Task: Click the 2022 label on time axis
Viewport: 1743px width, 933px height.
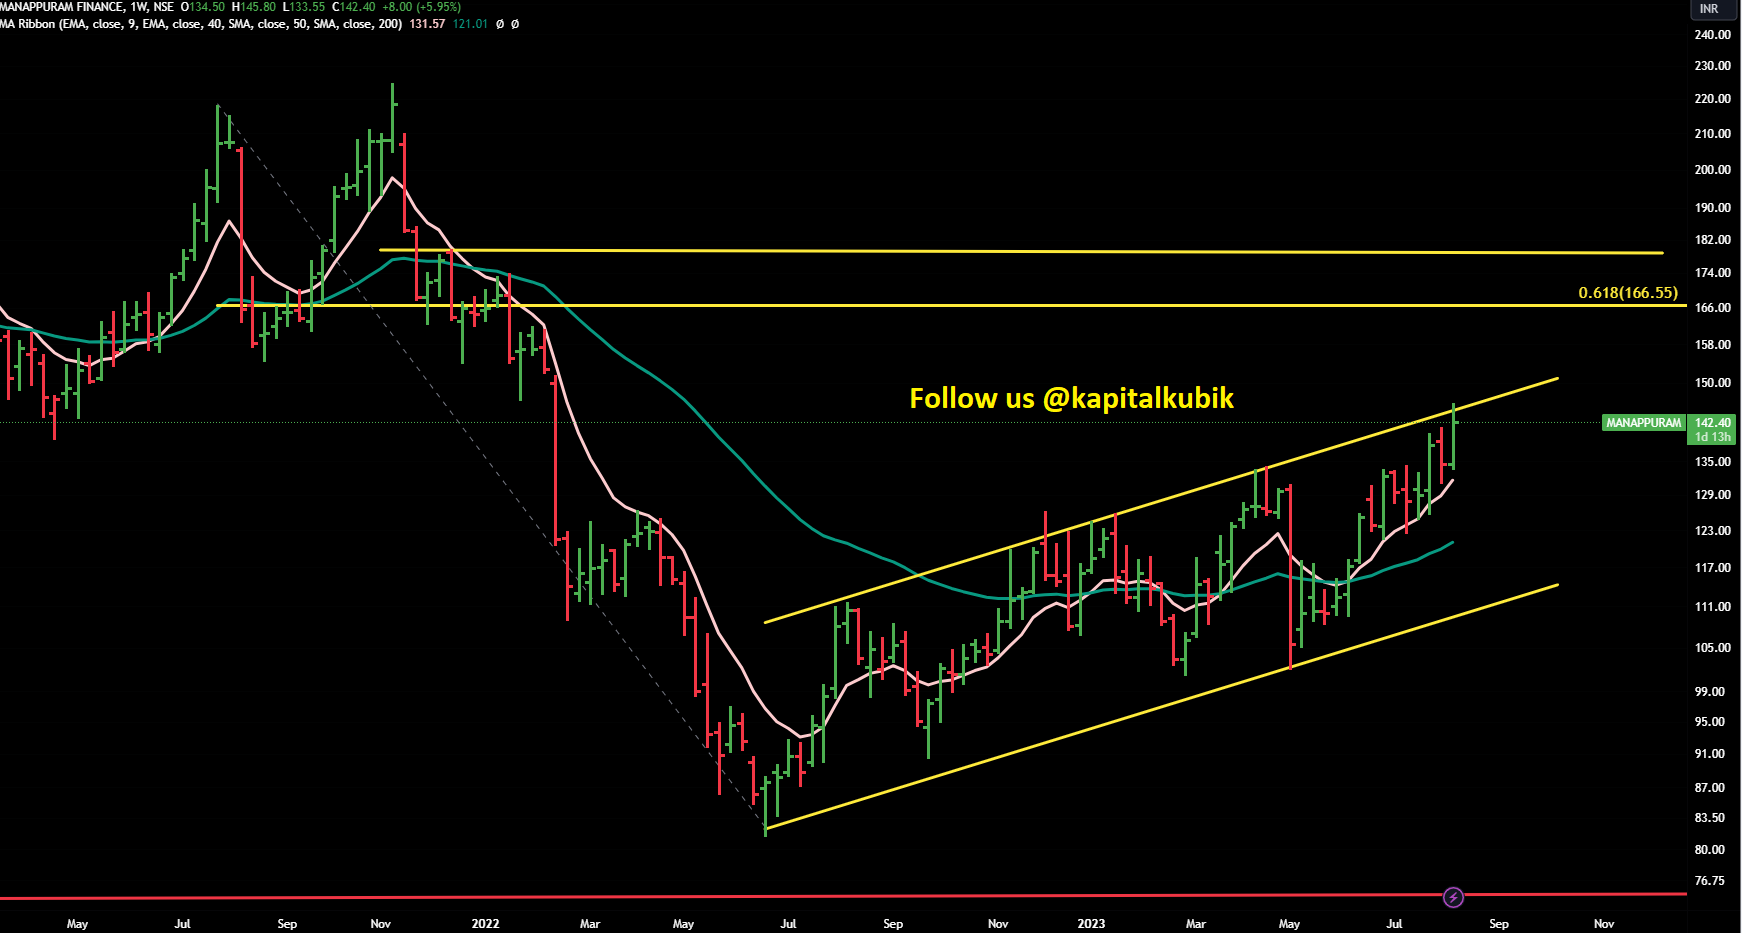Action: tap(485, 924)
